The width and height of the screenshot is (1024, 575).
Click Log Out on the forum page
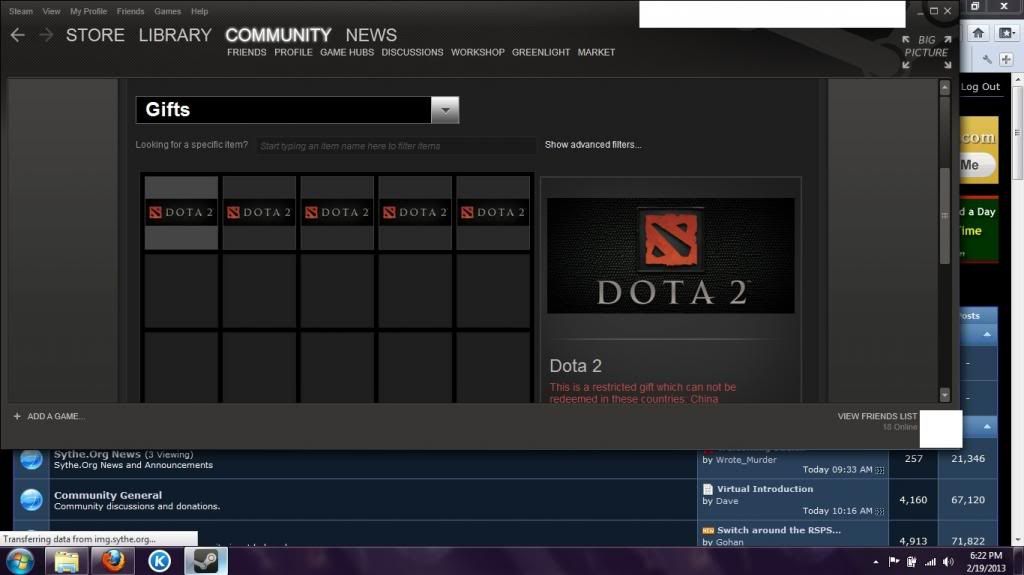click(x=980, y=86)
